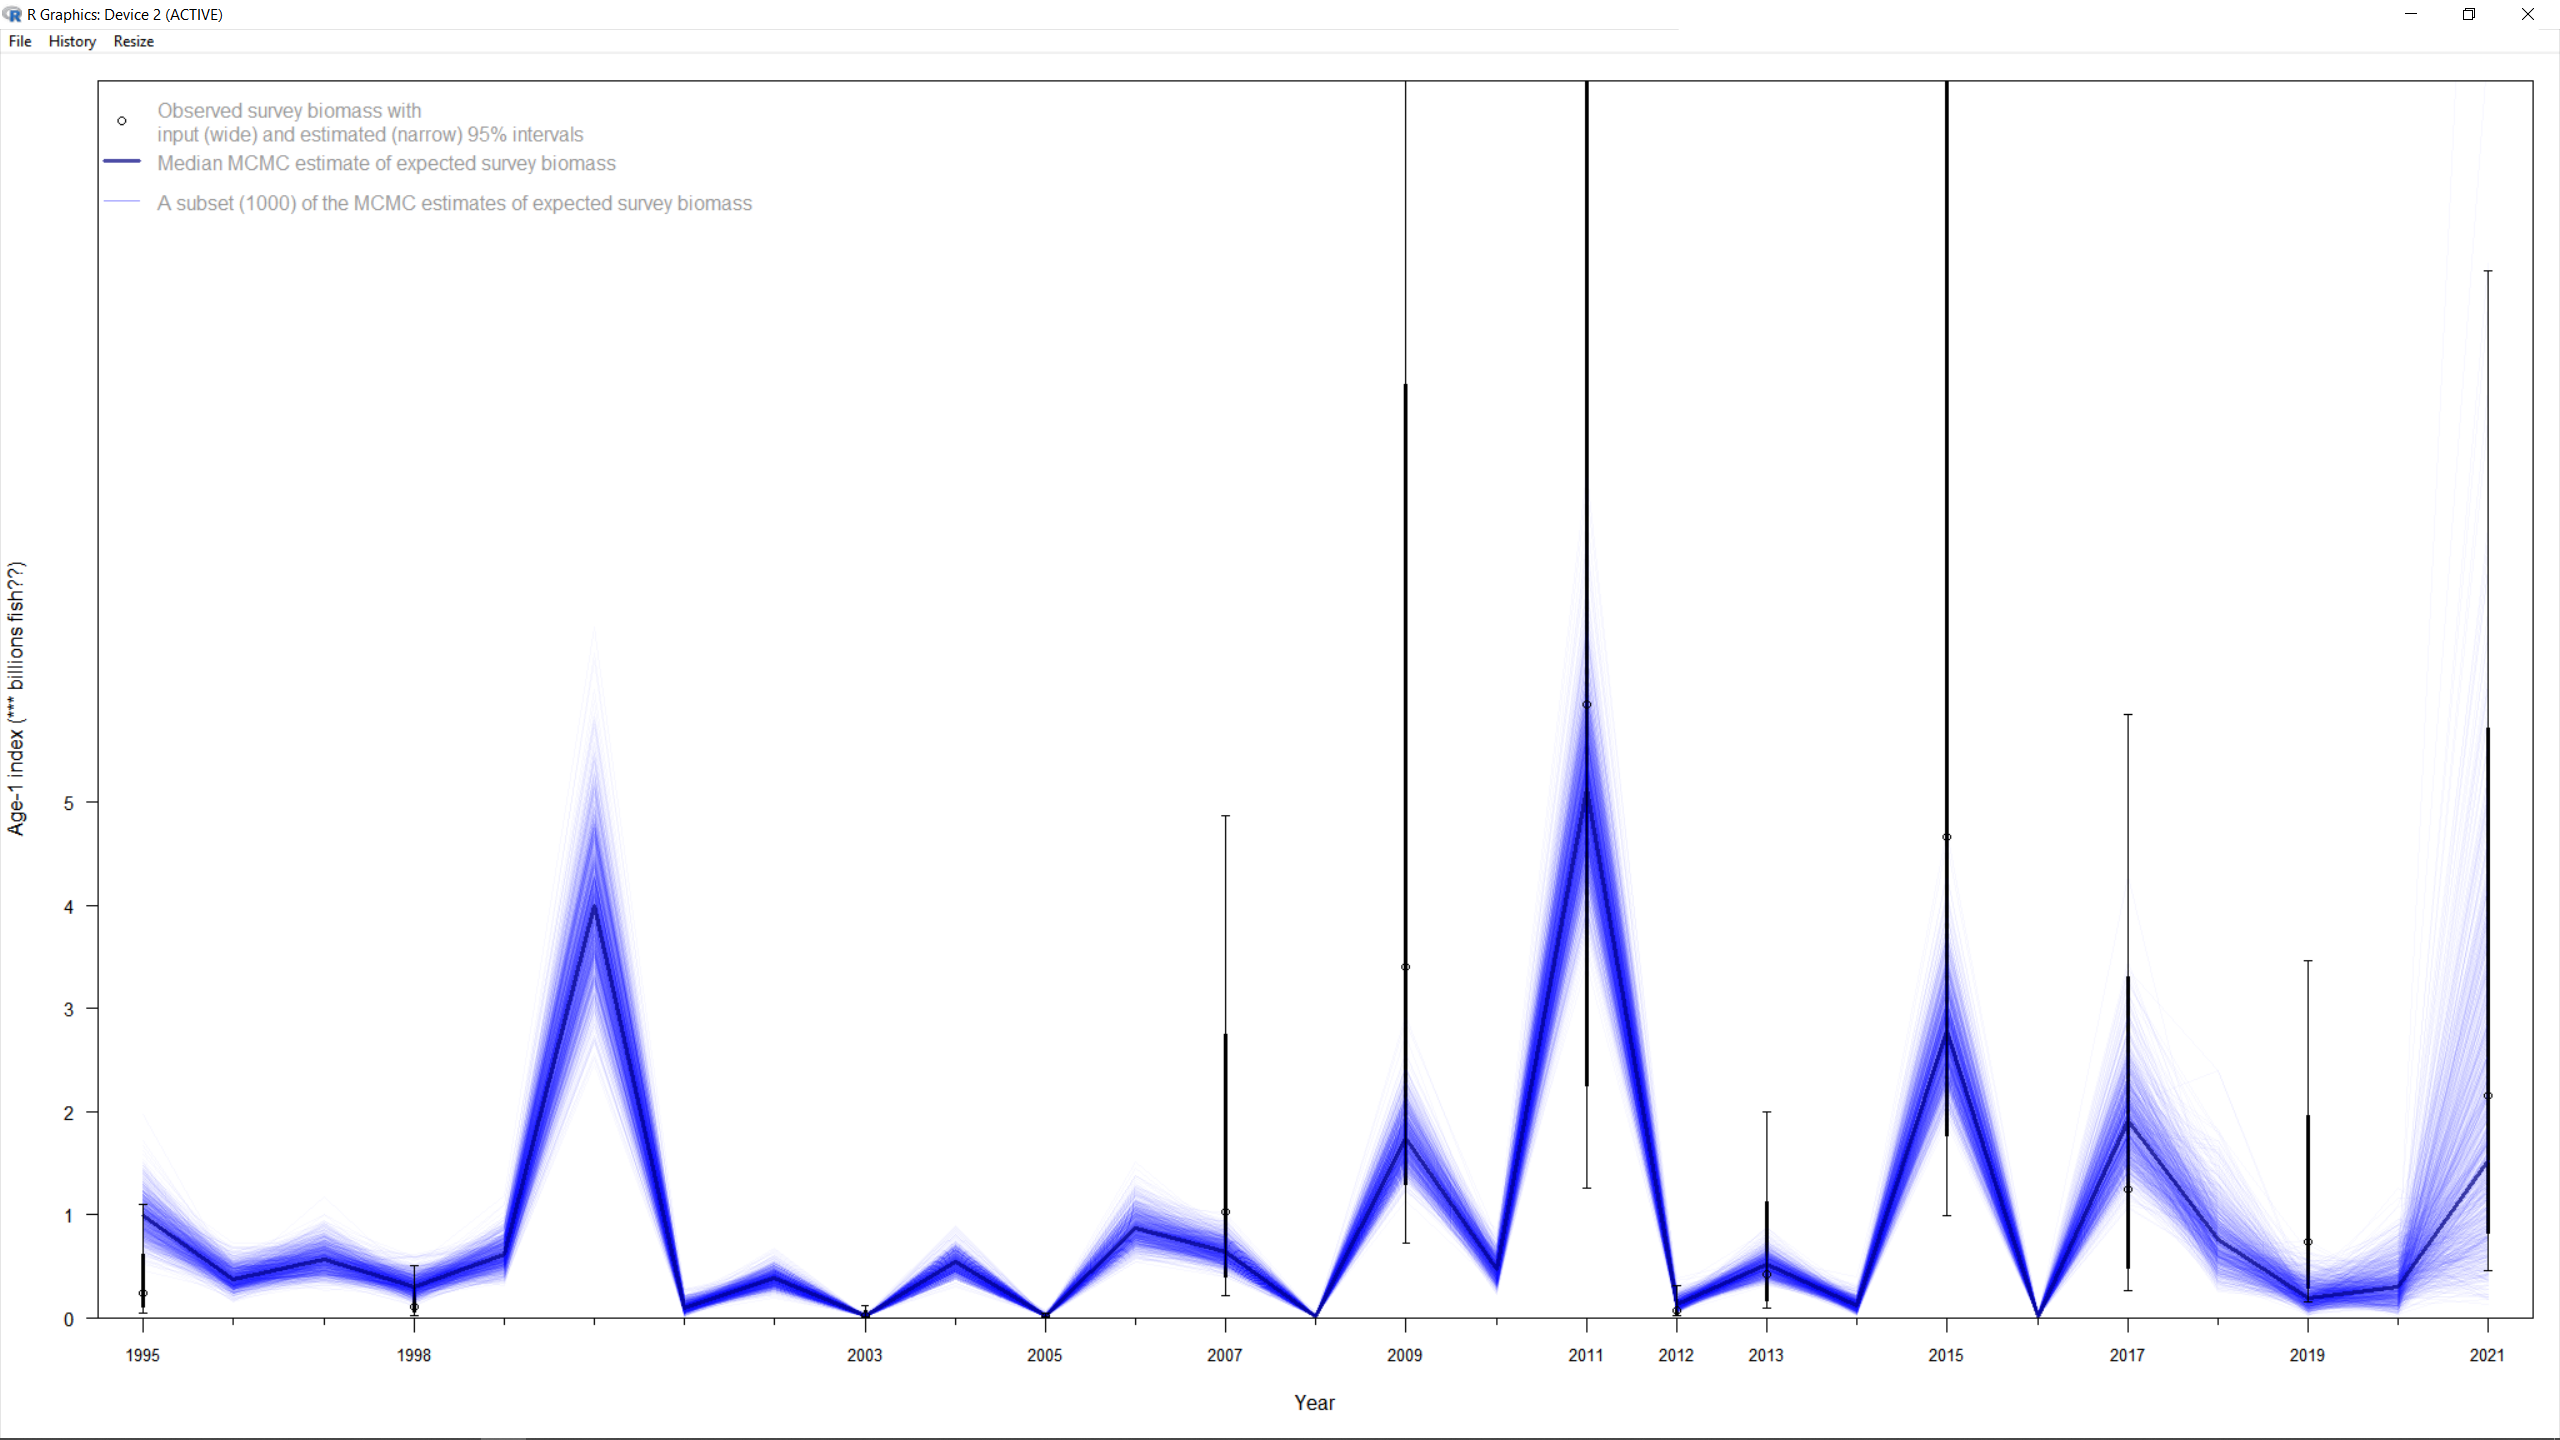Open the History menu

[71, 41]
